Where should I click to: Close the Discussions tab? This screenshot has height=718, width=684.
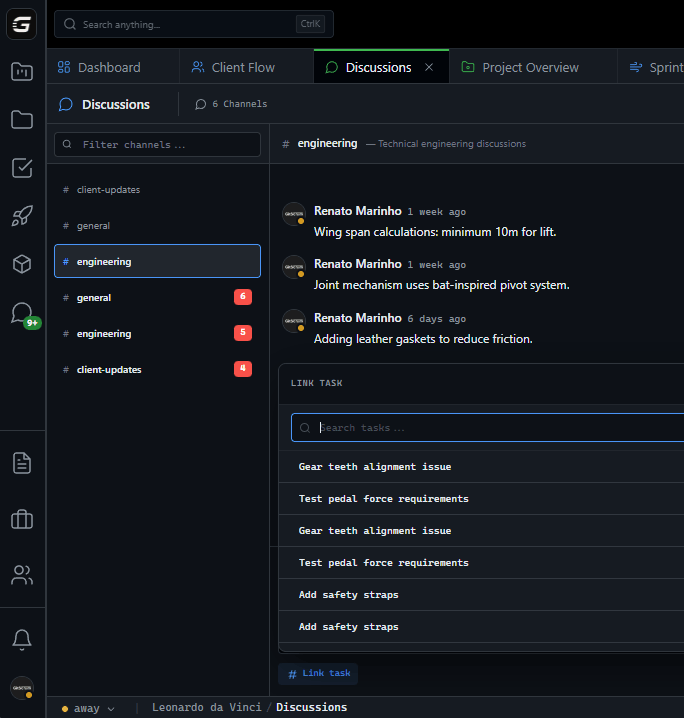coord(429,67)
